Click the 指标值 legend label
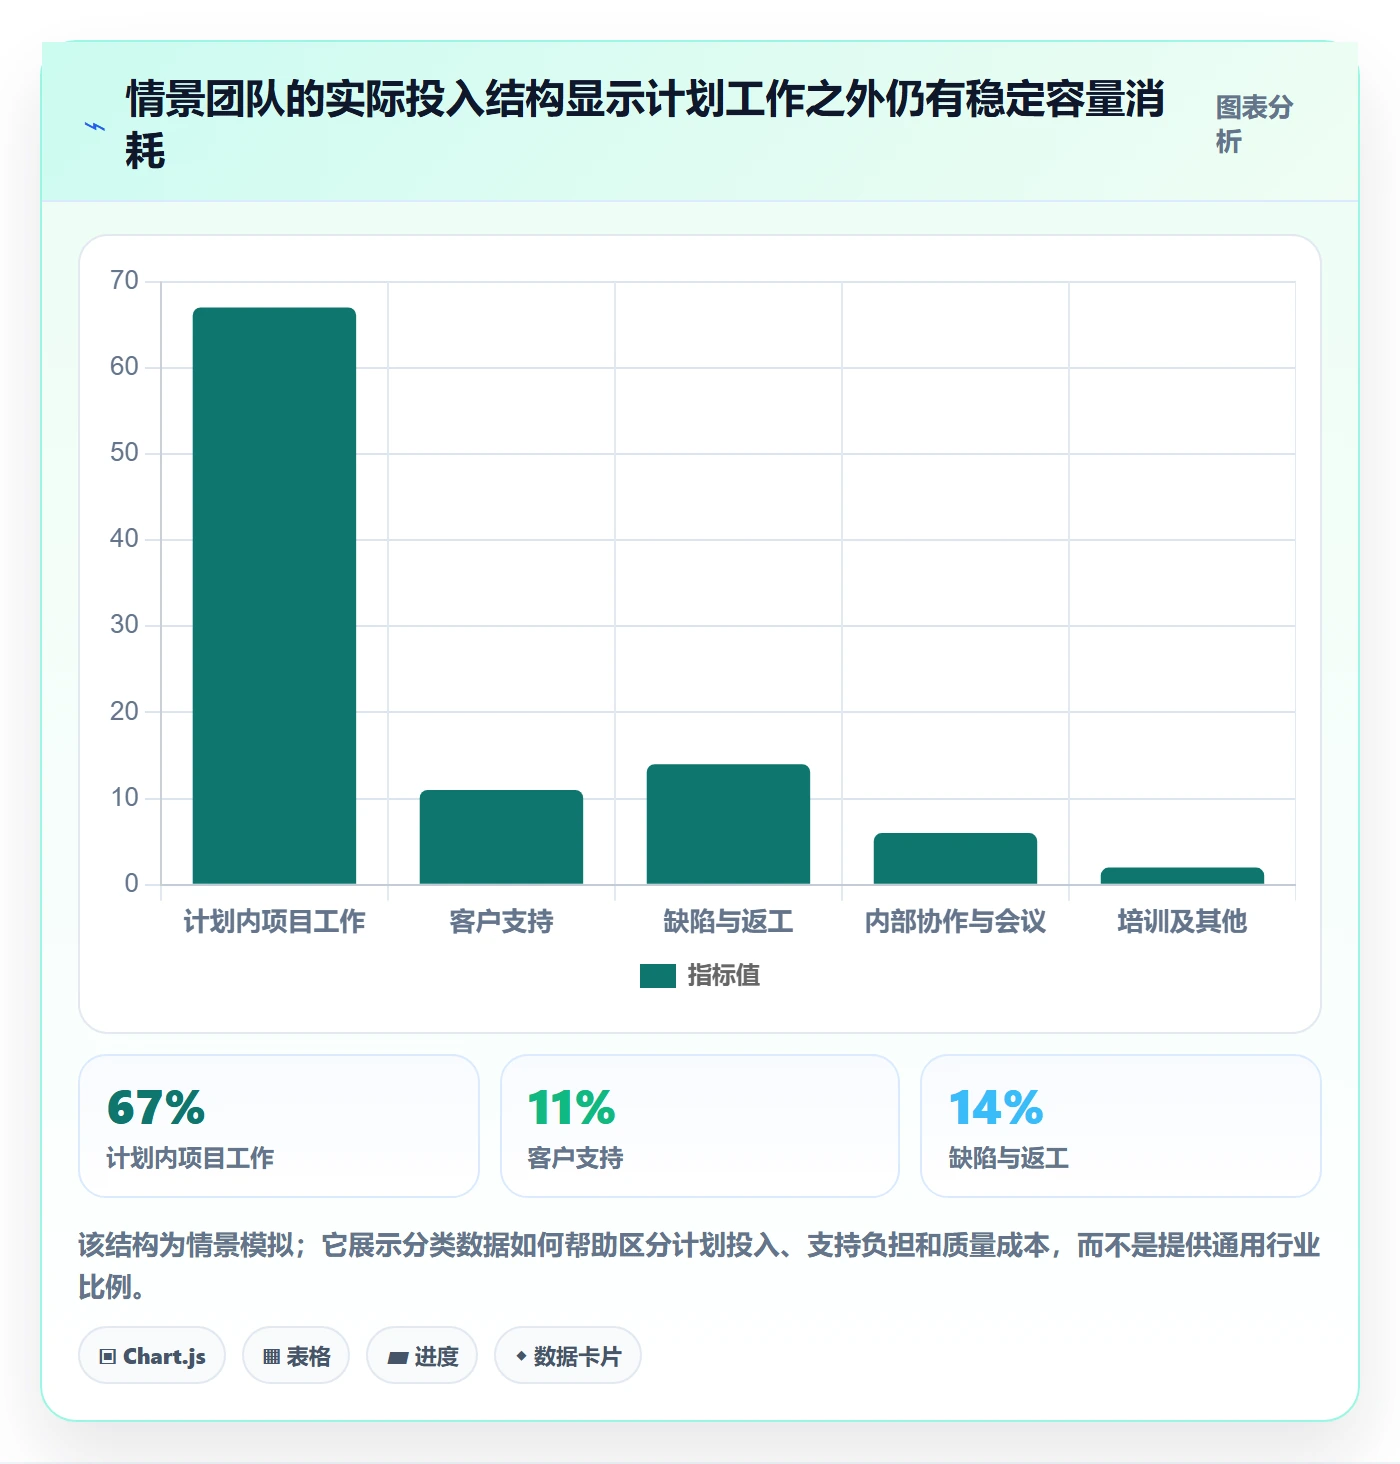 (x=724, y=975)
